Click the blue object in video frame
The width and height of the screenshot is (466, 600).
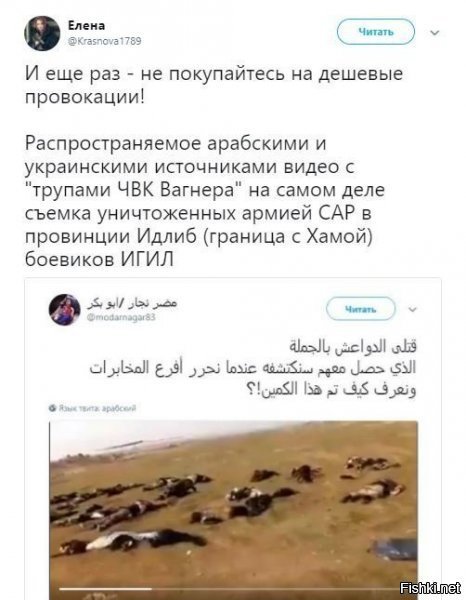[x=394, y=549]
